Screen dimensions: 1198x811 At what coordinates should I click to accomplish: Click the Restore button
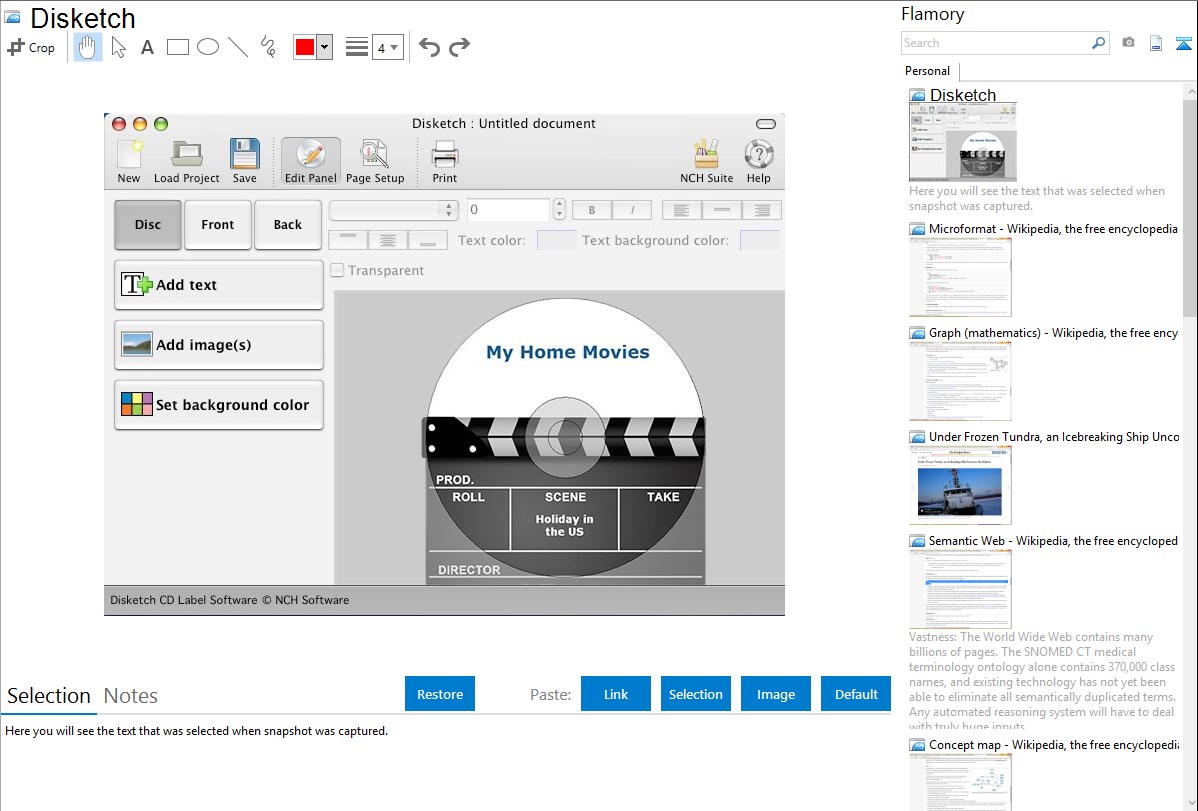point(440,694)
